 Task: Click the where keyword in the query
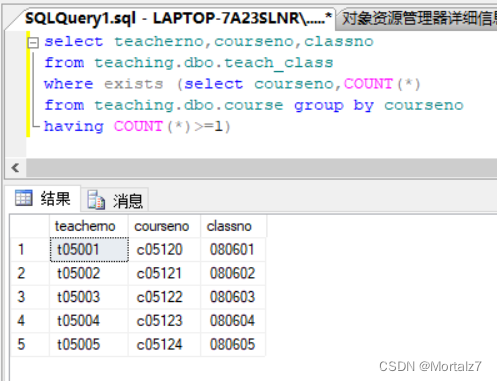coord(68,84)
